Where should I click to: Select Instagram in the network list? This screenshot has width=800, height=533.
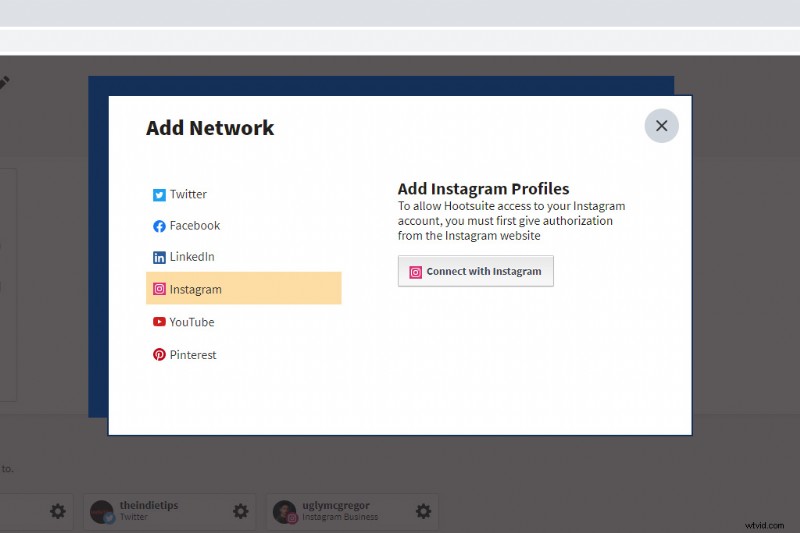(x=243, y=288)
